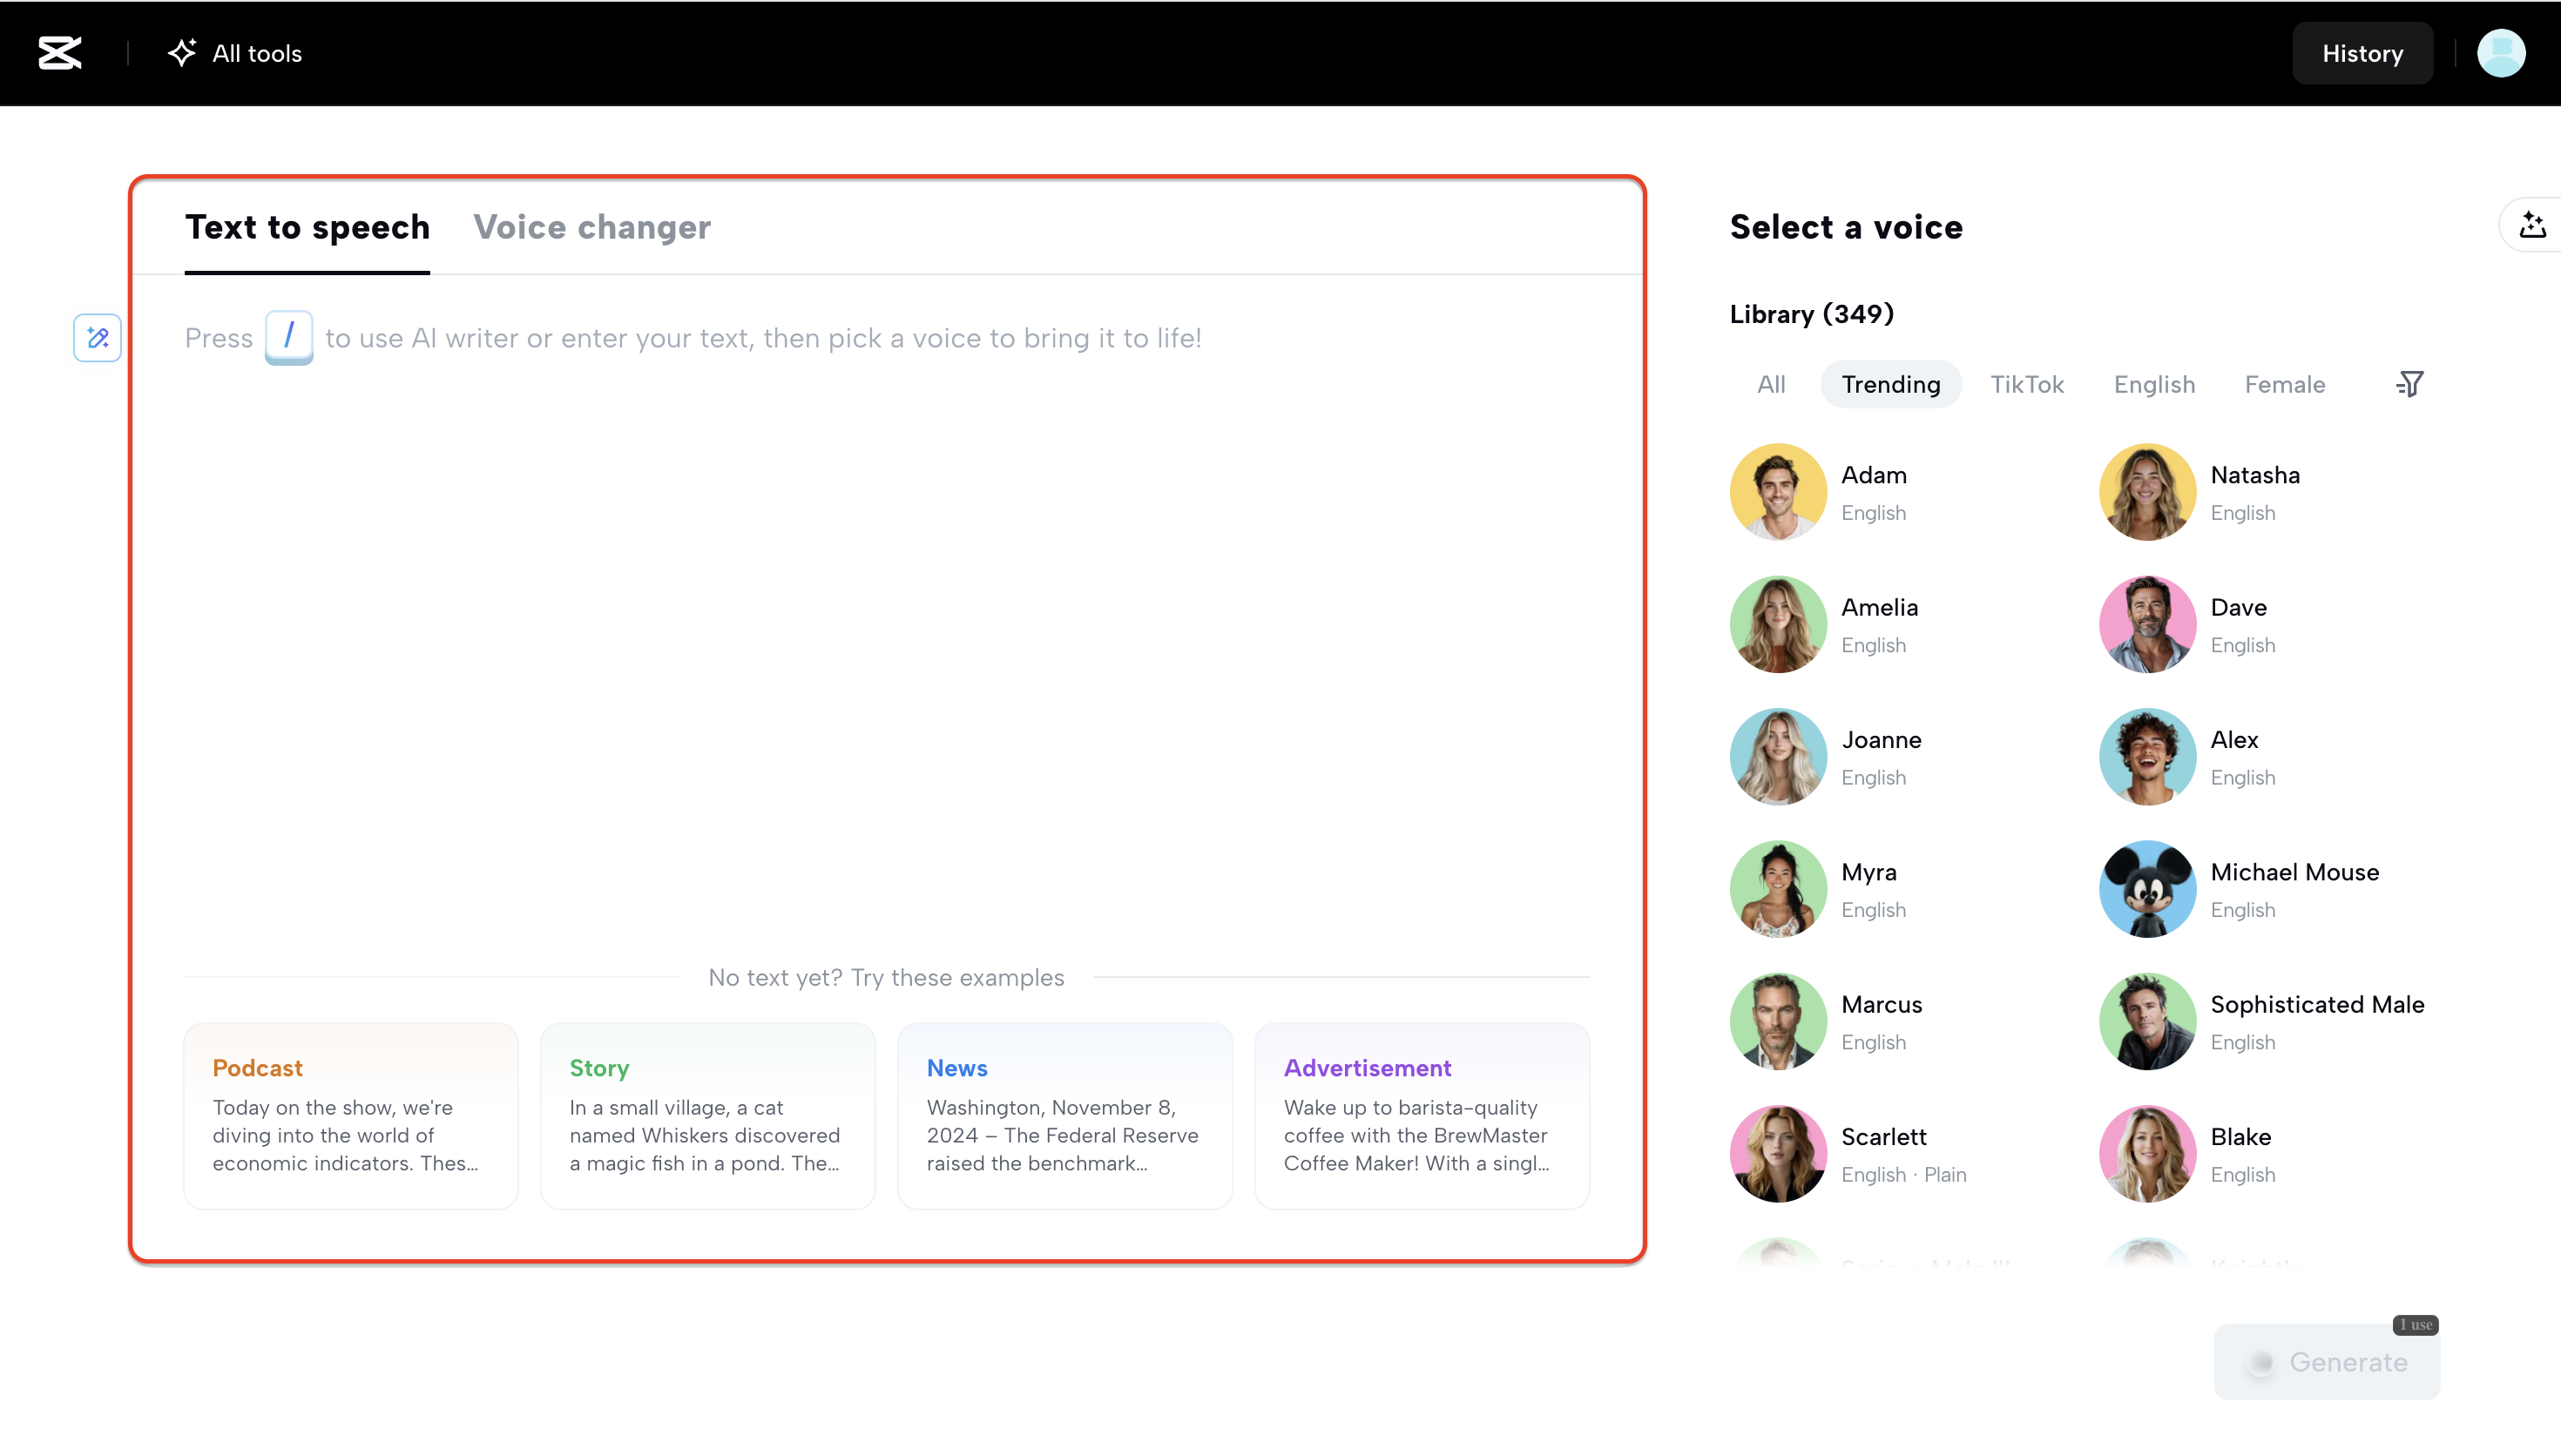Click the AI writer wand icon

coord(97,338)
